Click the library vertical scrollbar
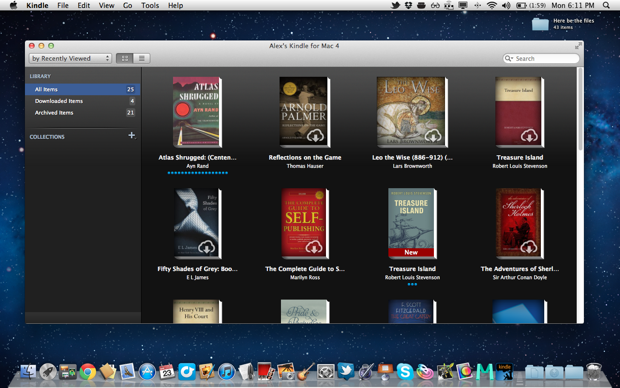Image resolution: width=620 pixels, height=388 pixels. click(580, 109)
